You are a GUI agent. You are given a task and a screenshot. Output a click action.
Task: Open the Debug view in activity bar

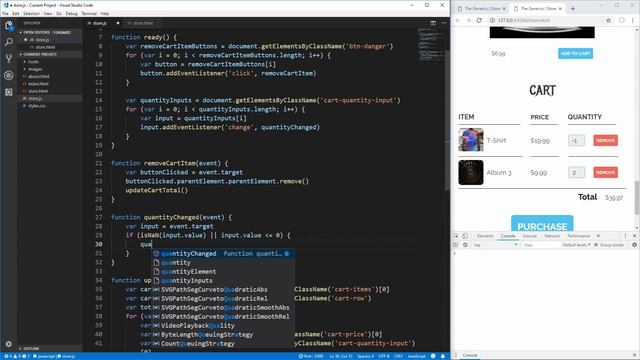pyautogui.click(x=9, y=76)
